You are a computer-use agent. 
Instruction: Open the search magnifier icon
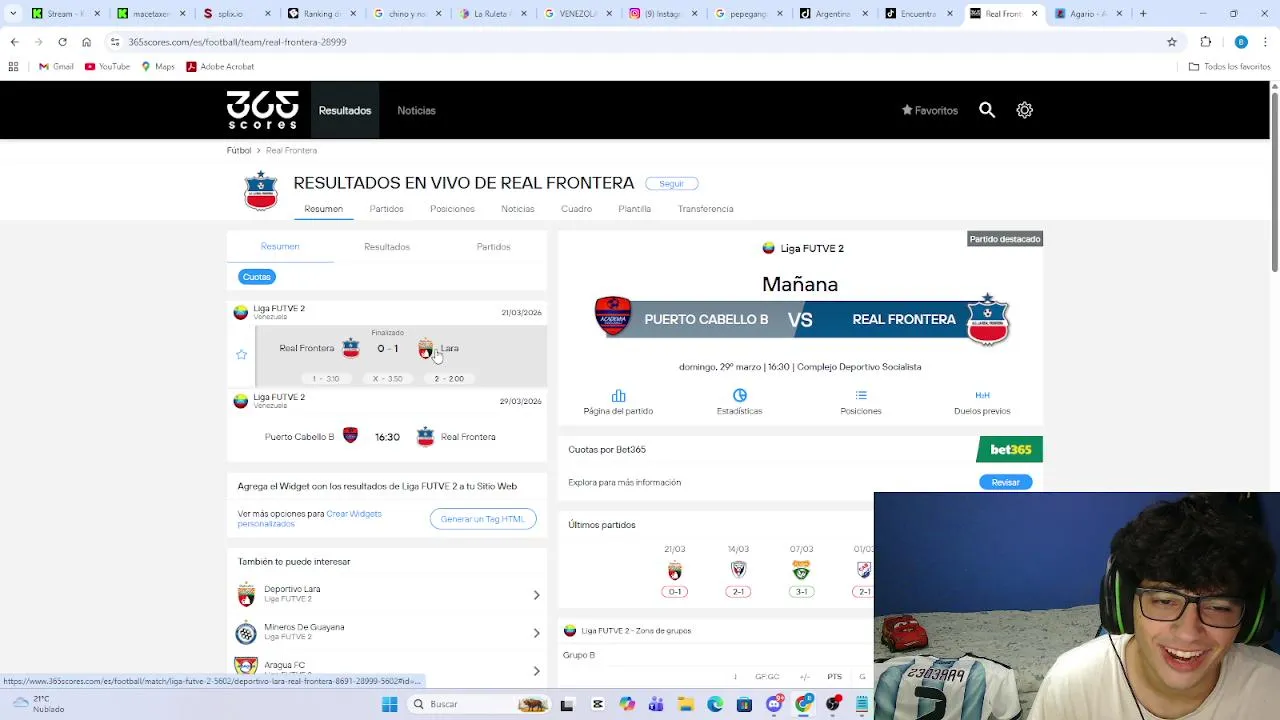(x=987, y=110)
